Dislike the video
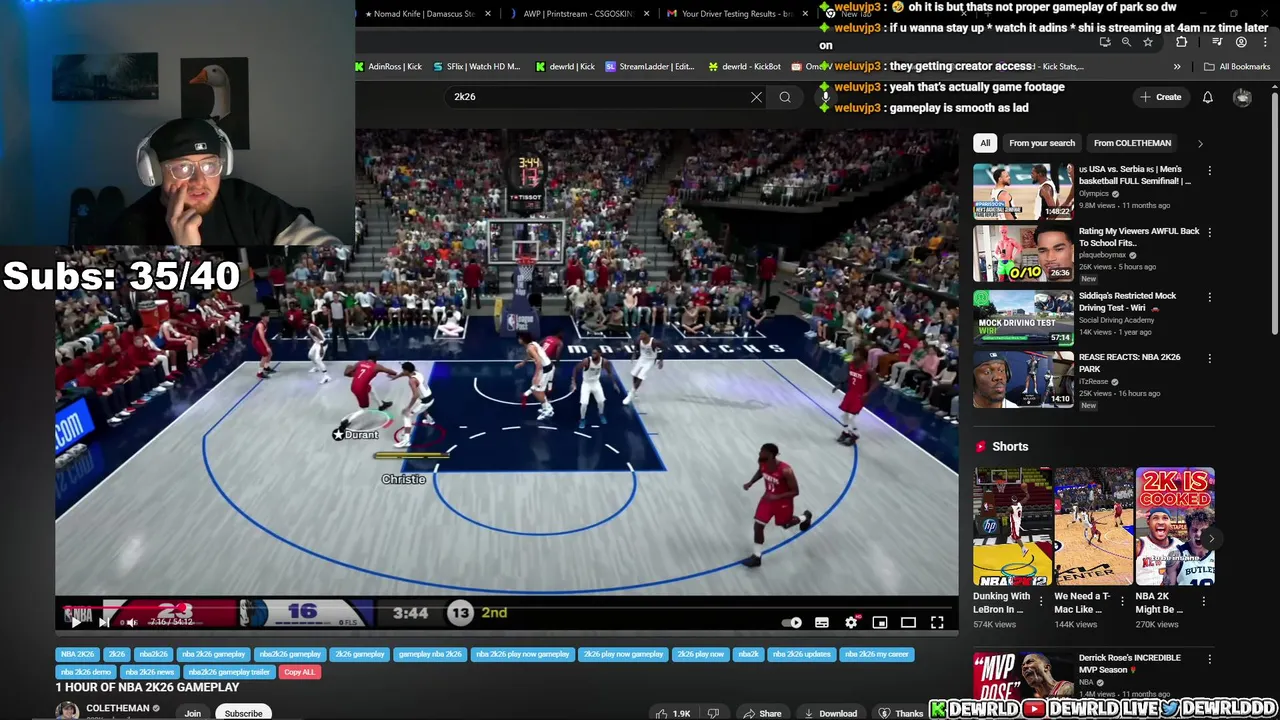 [x=713, y=713]
